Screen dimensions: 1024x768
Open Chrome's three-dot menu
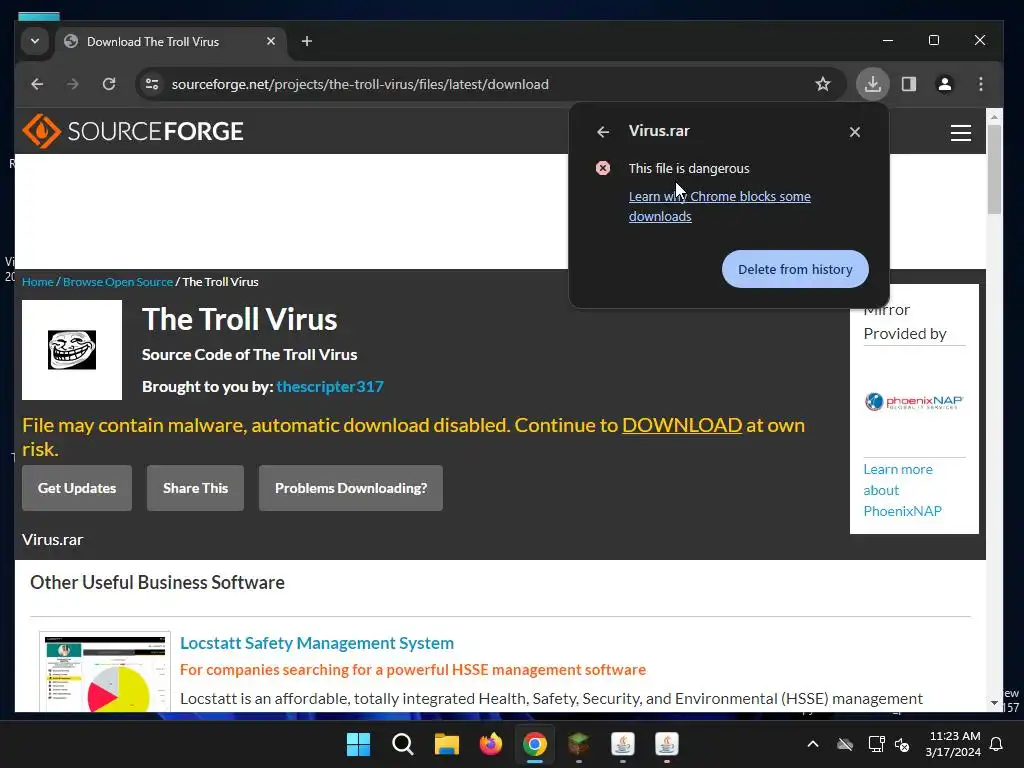(981, 84)
